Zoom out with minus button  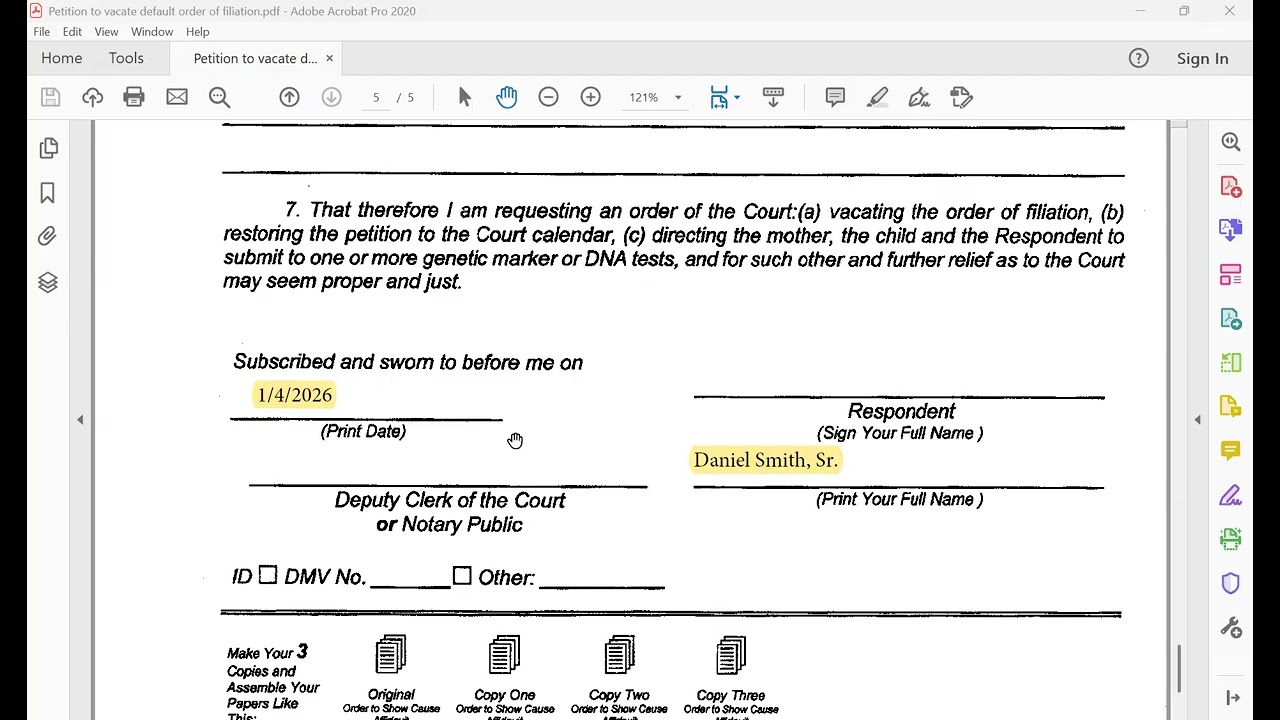coord(548,97)
